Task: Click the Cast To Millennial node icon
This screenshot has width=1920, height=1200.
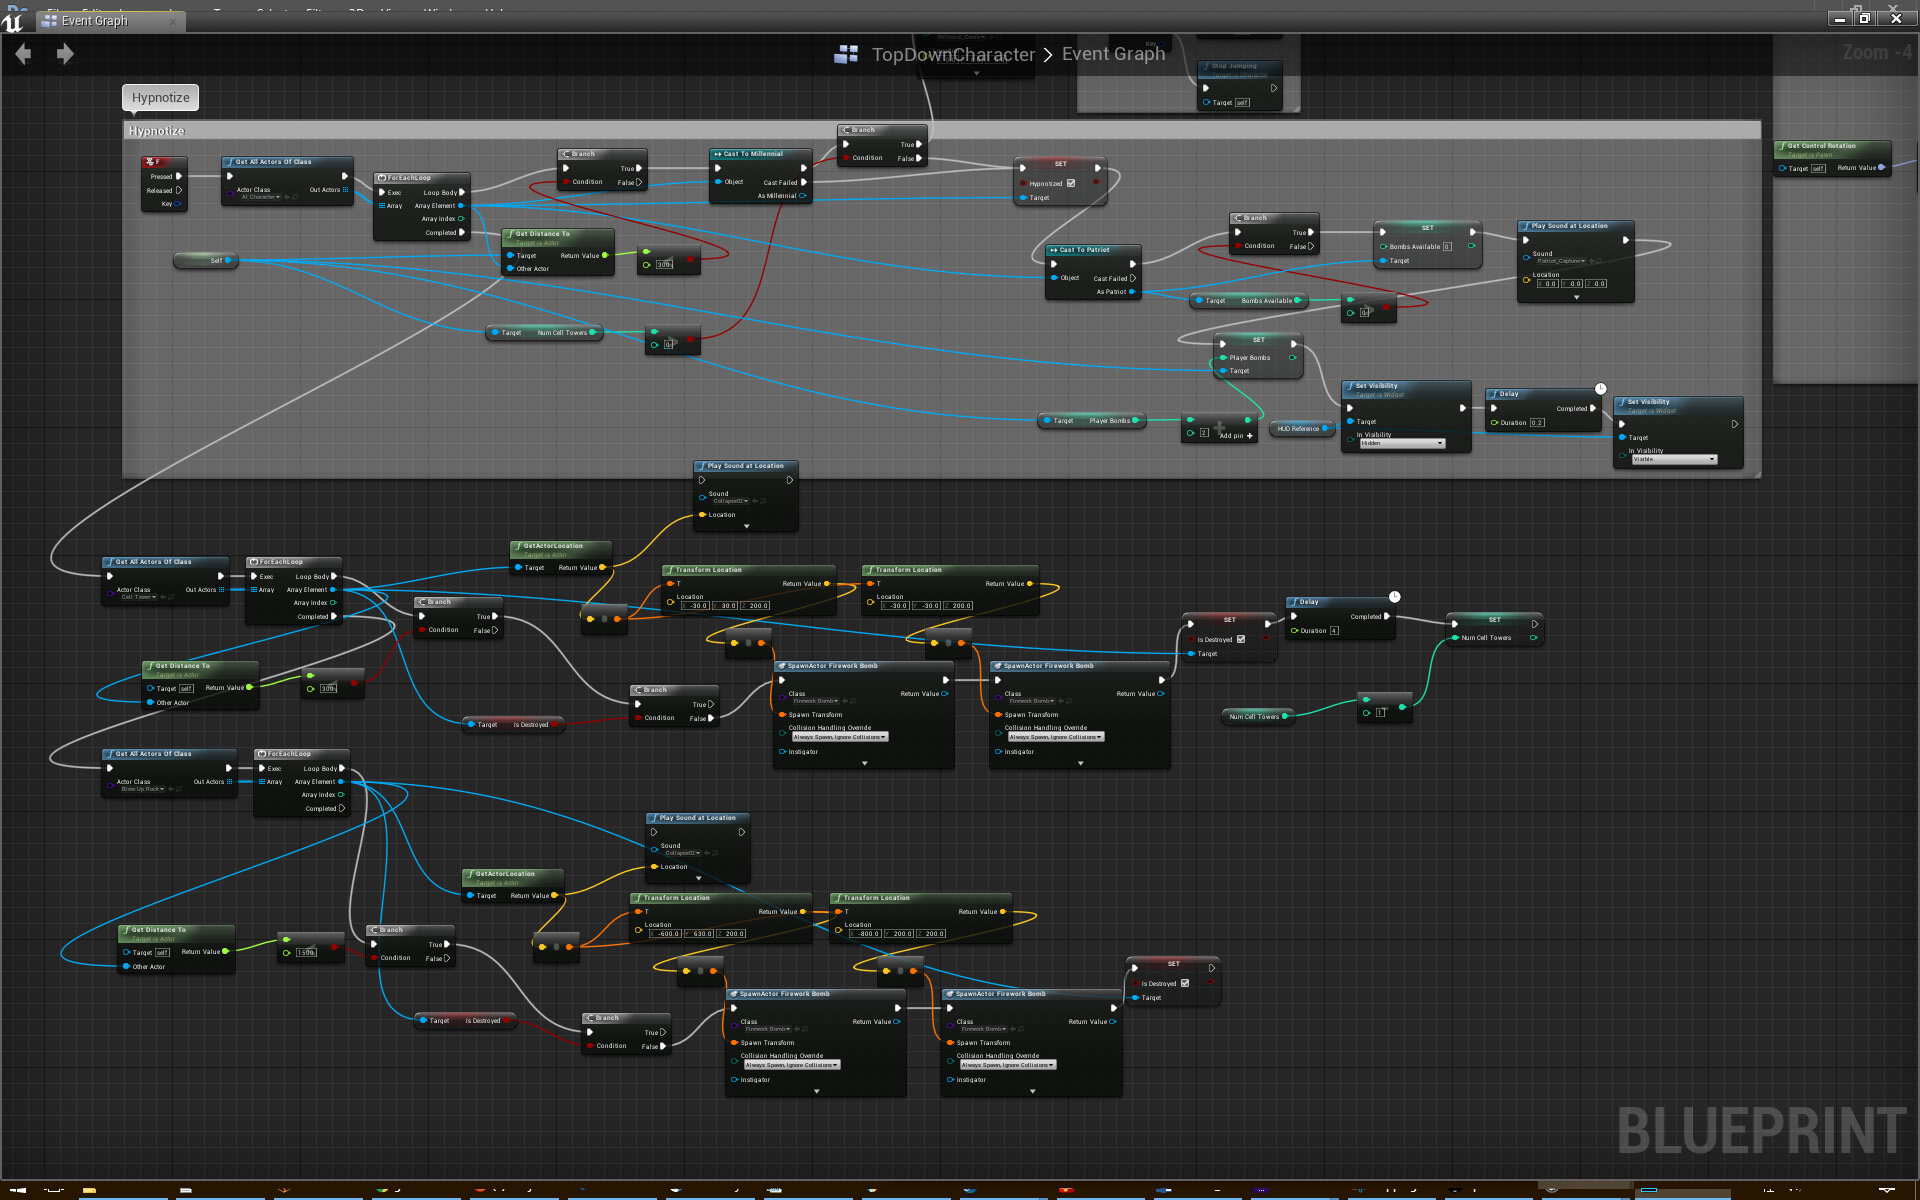Action: coord(717,154)
